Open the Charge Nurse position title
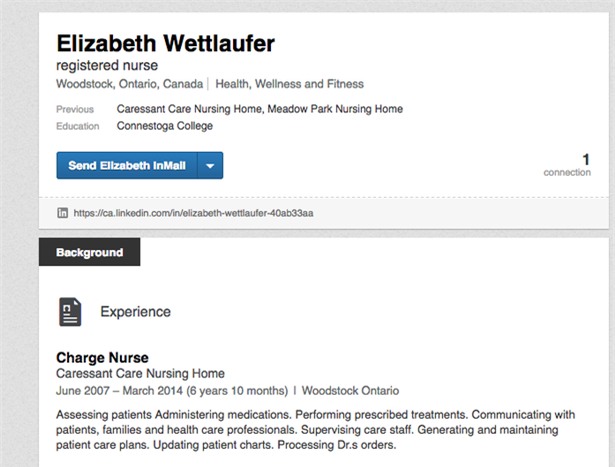615x467 pixels. 102,357
